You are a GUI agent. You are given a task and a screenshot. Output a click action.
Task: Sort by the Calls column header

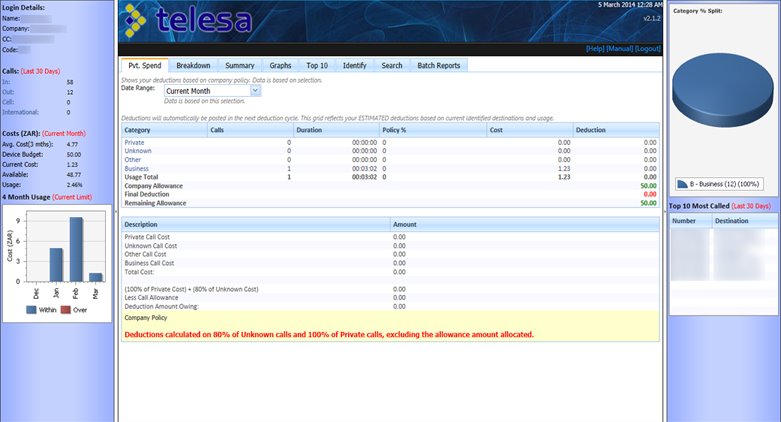coord(251,130)
